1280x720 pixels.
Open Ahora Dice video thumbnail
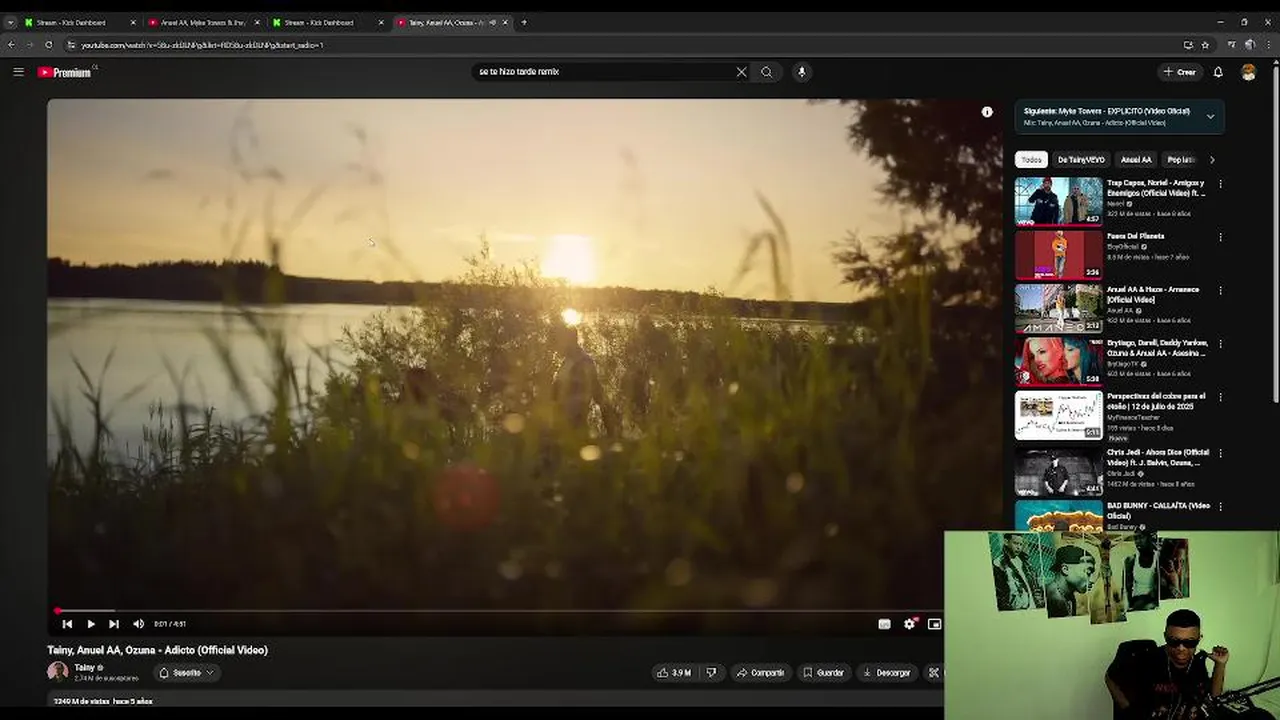[x=1058, y=471]
